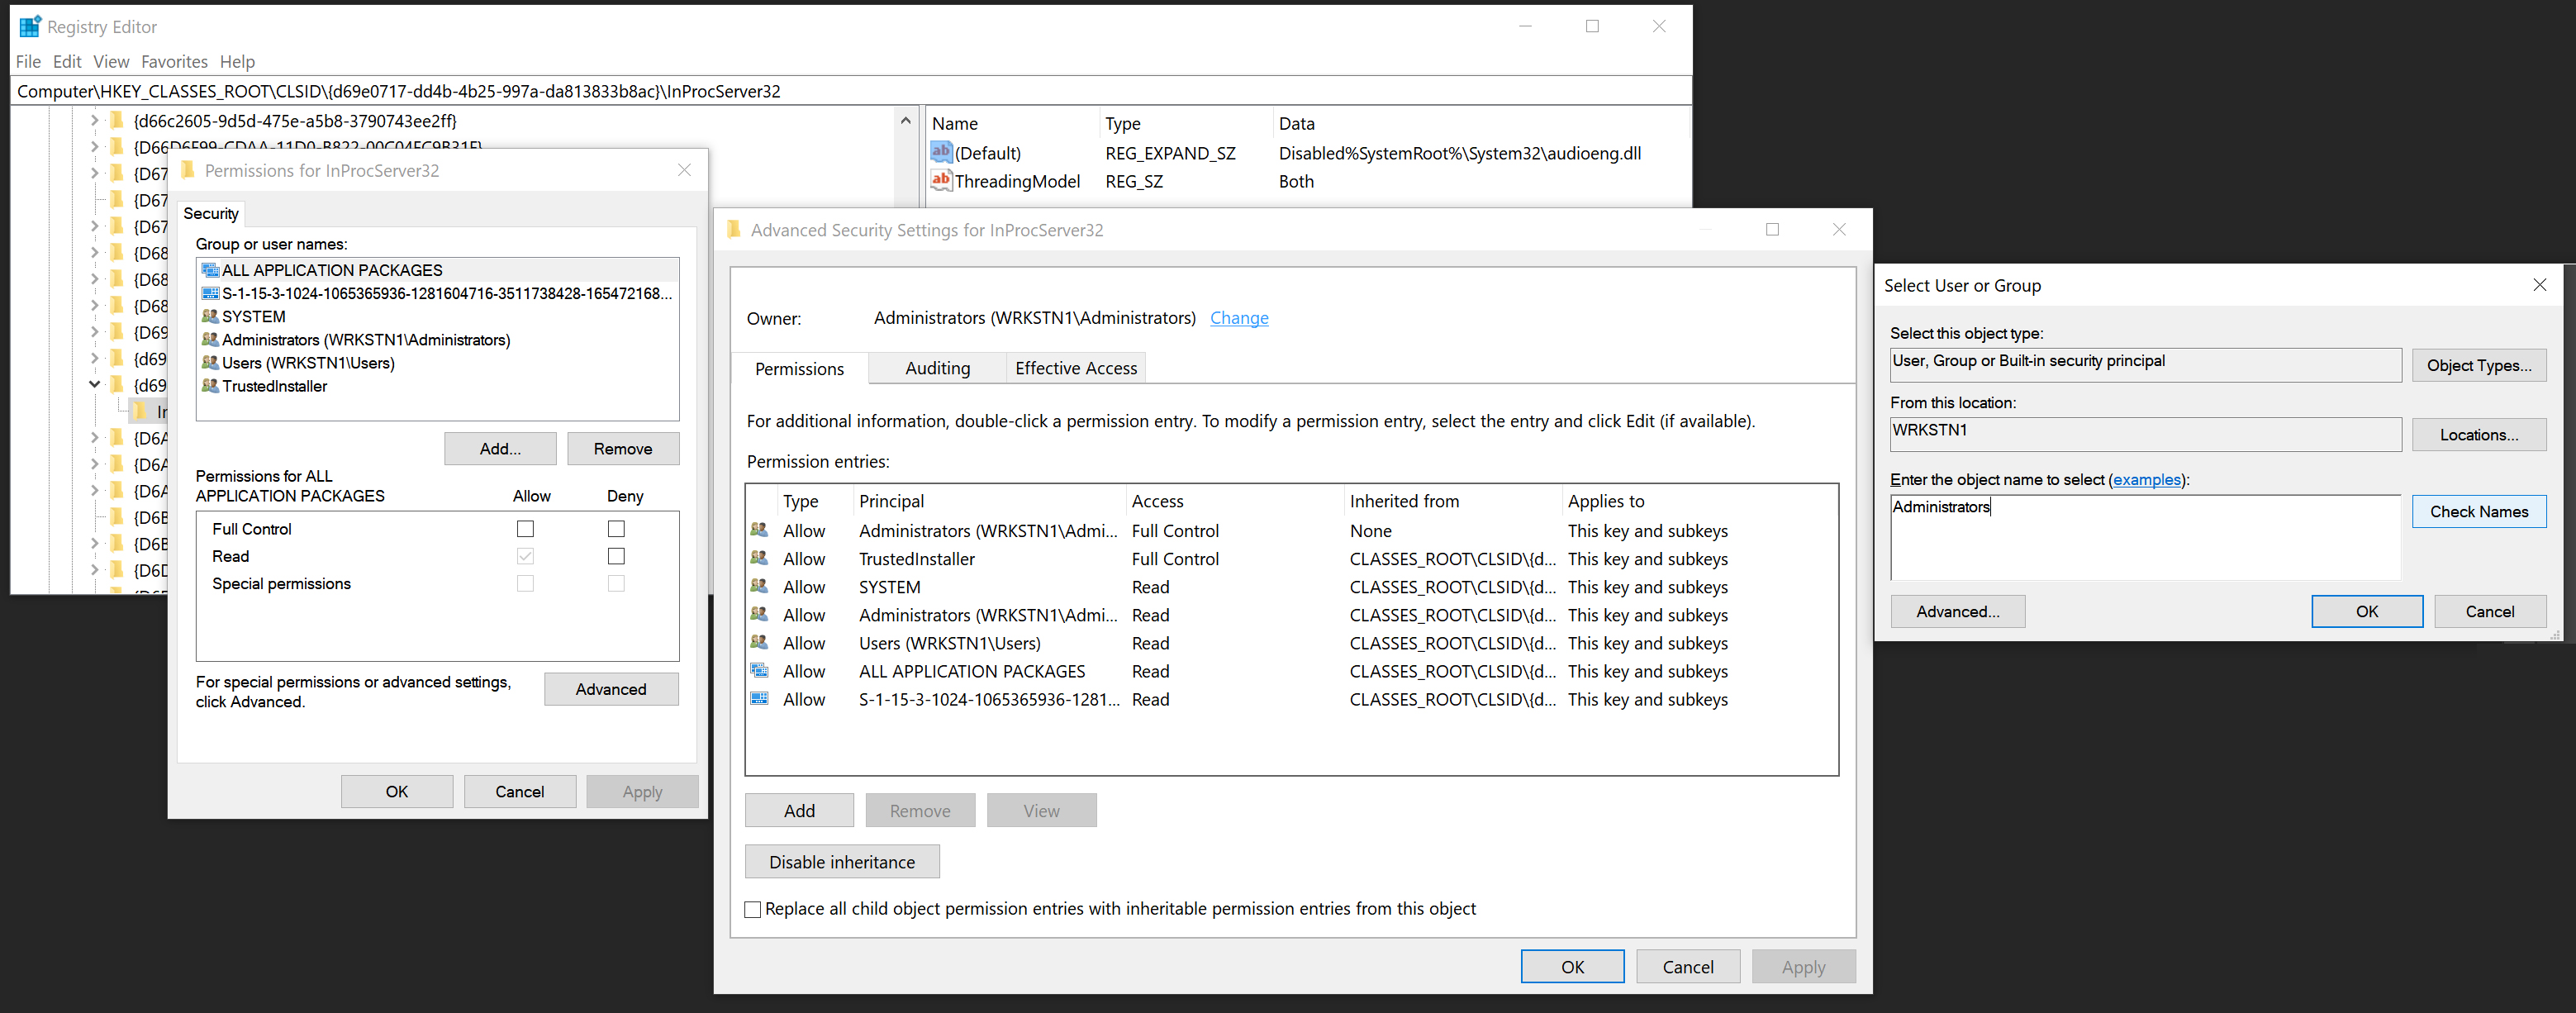The width and height of the screenshot is (2576, 1013).
Task: Open the File menu in Registry Editor
Action: [28, 61]
